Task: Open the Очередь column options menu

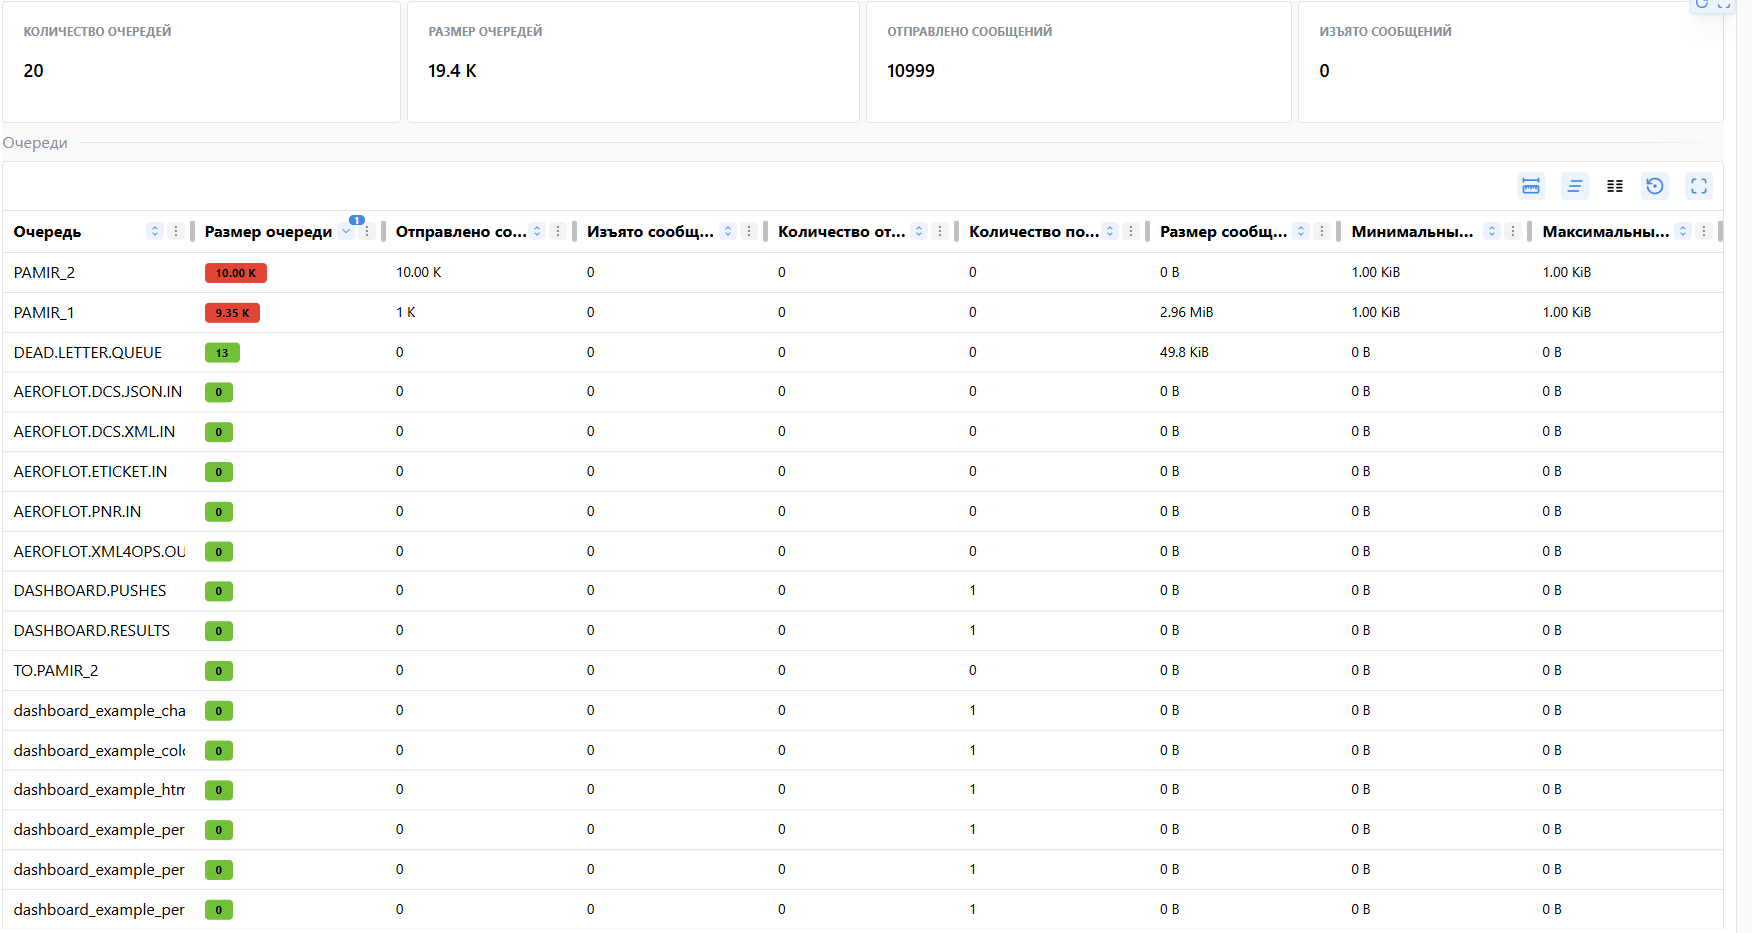Action: [176, 232]
